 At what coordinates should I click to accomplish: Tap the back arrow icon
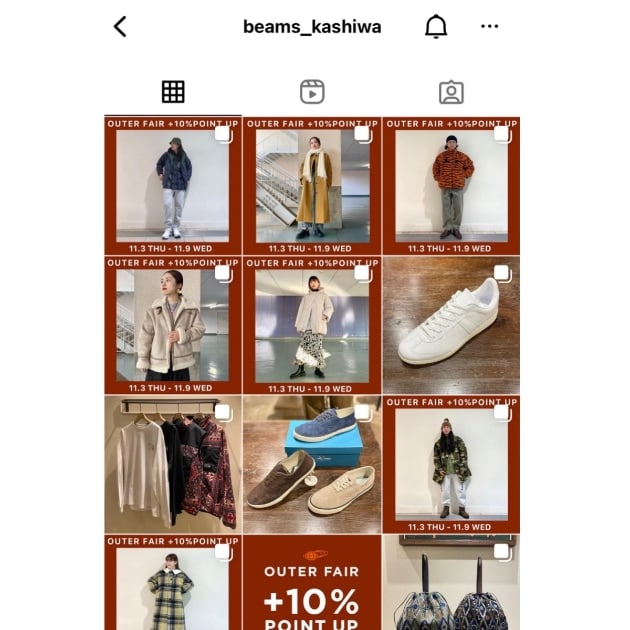(x=120, y=27)
